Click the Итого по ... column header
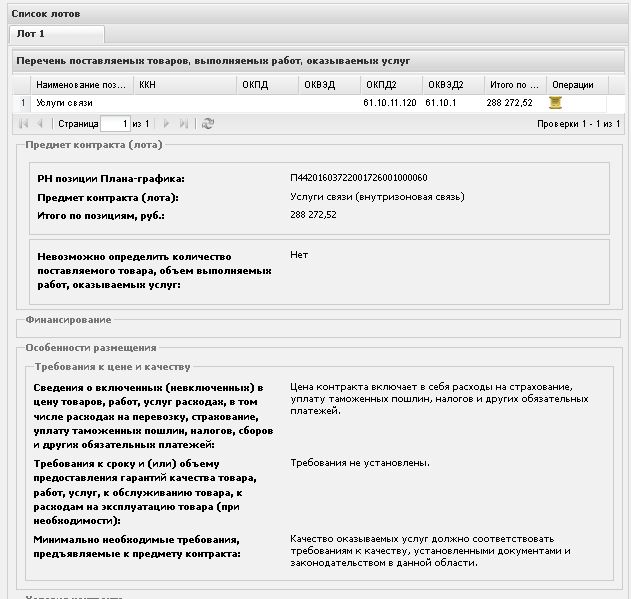This screenshot has width=631, height=599. coord(515,85)
